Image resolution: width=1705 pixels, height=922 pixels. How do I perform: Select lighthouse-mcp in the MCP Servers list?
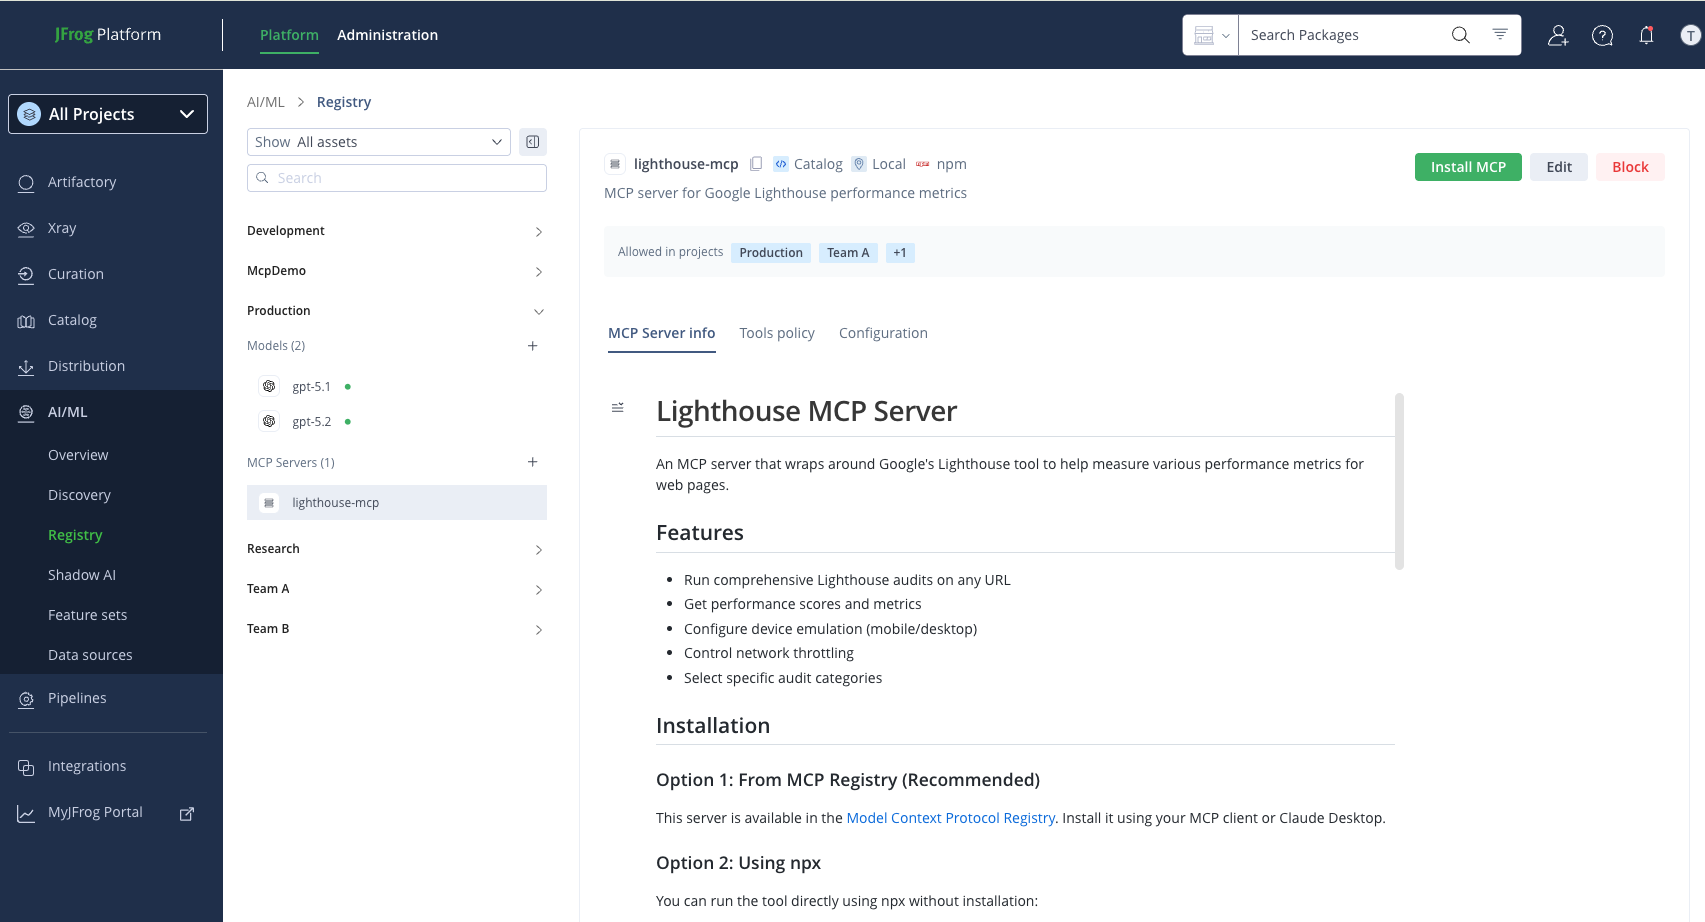tap(397, 503)
